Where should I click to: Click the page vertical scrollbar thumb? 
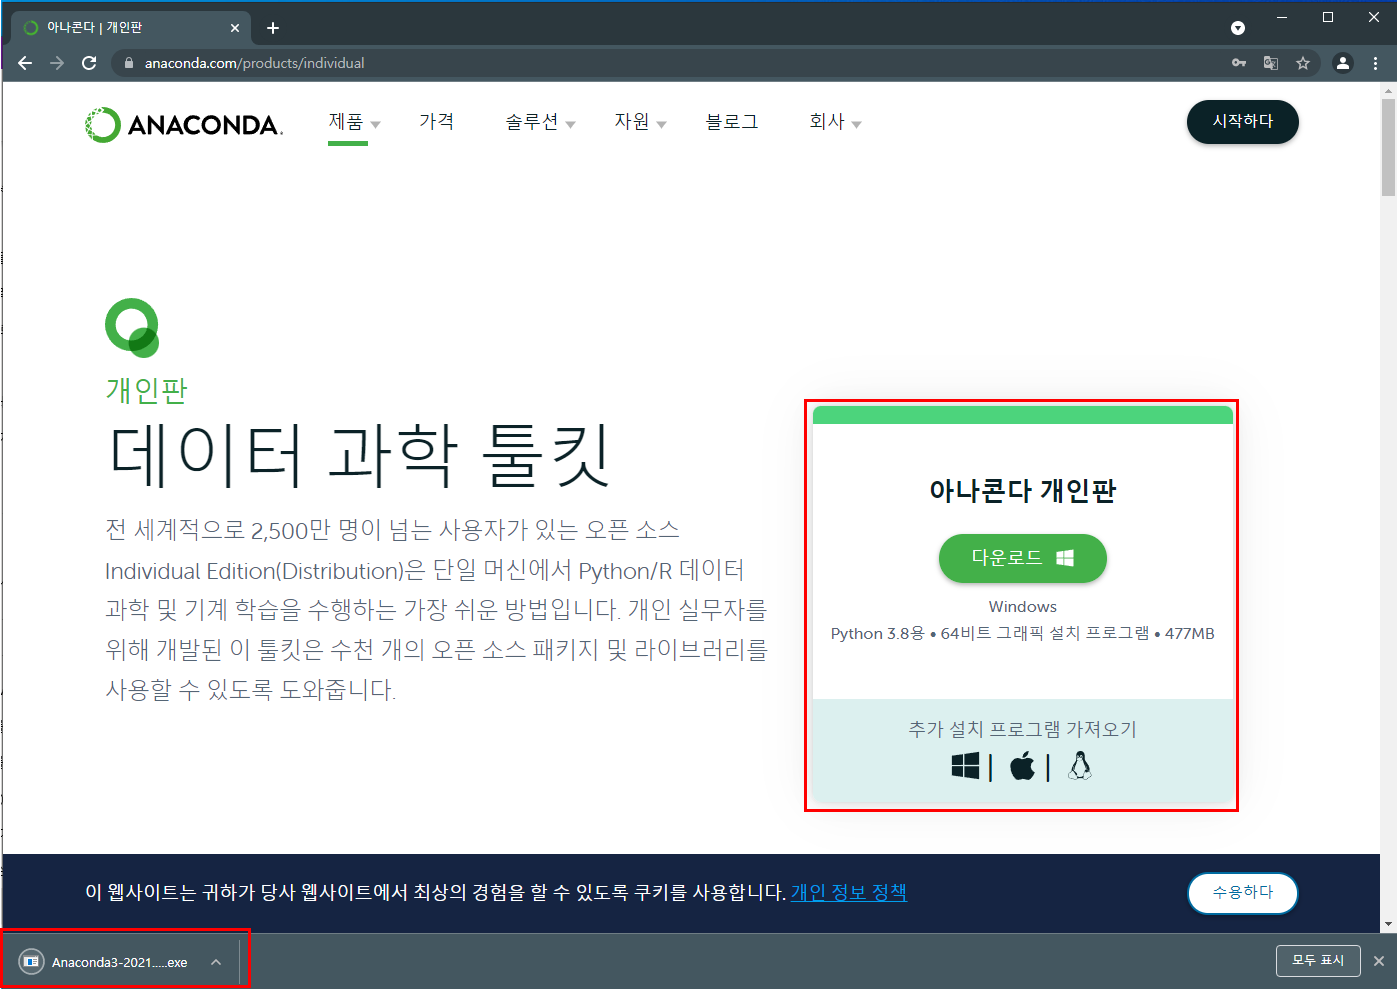(1388, 145)
